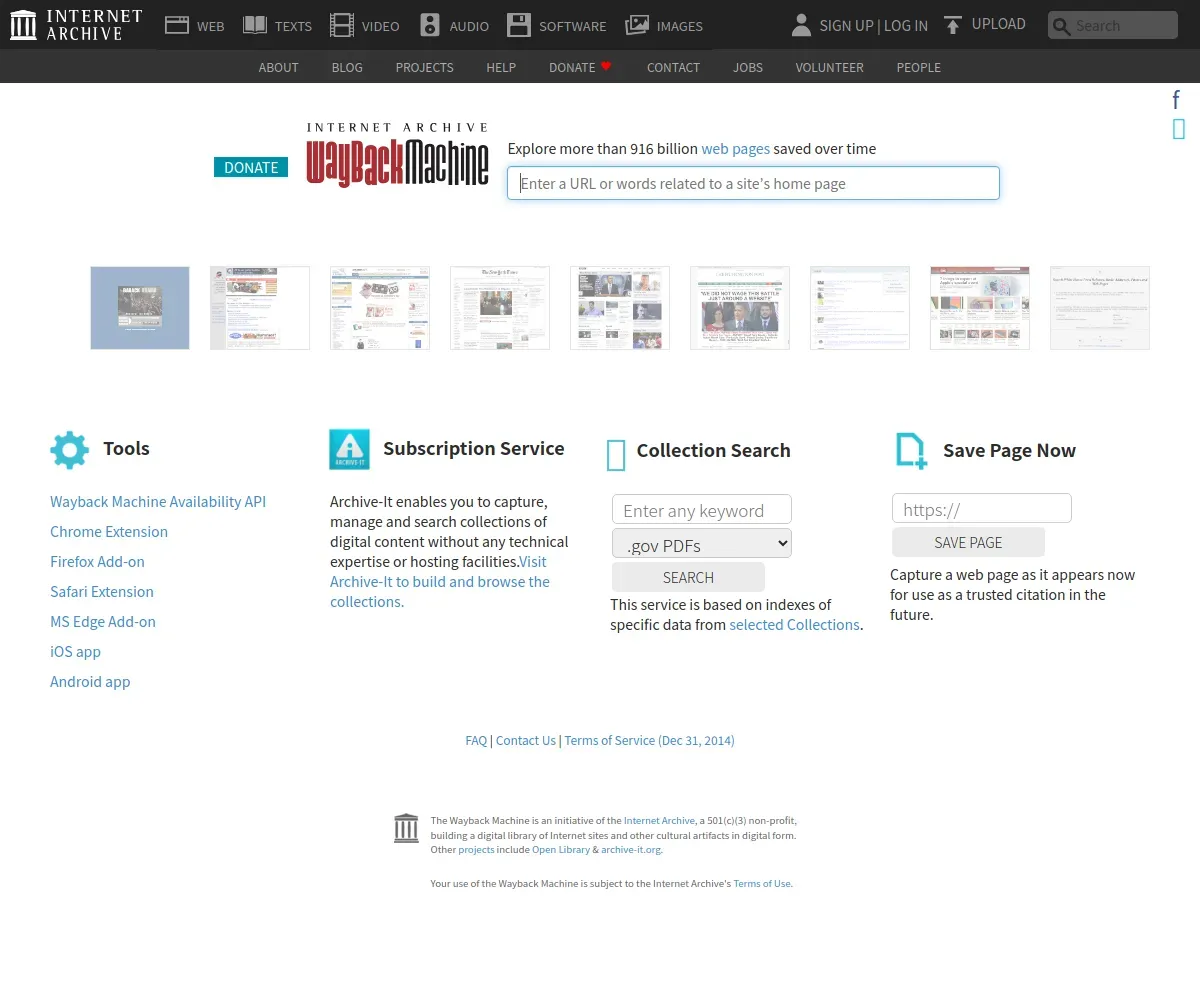
Task: Follow the 'selected Collections' link
Action: [794, 625]
